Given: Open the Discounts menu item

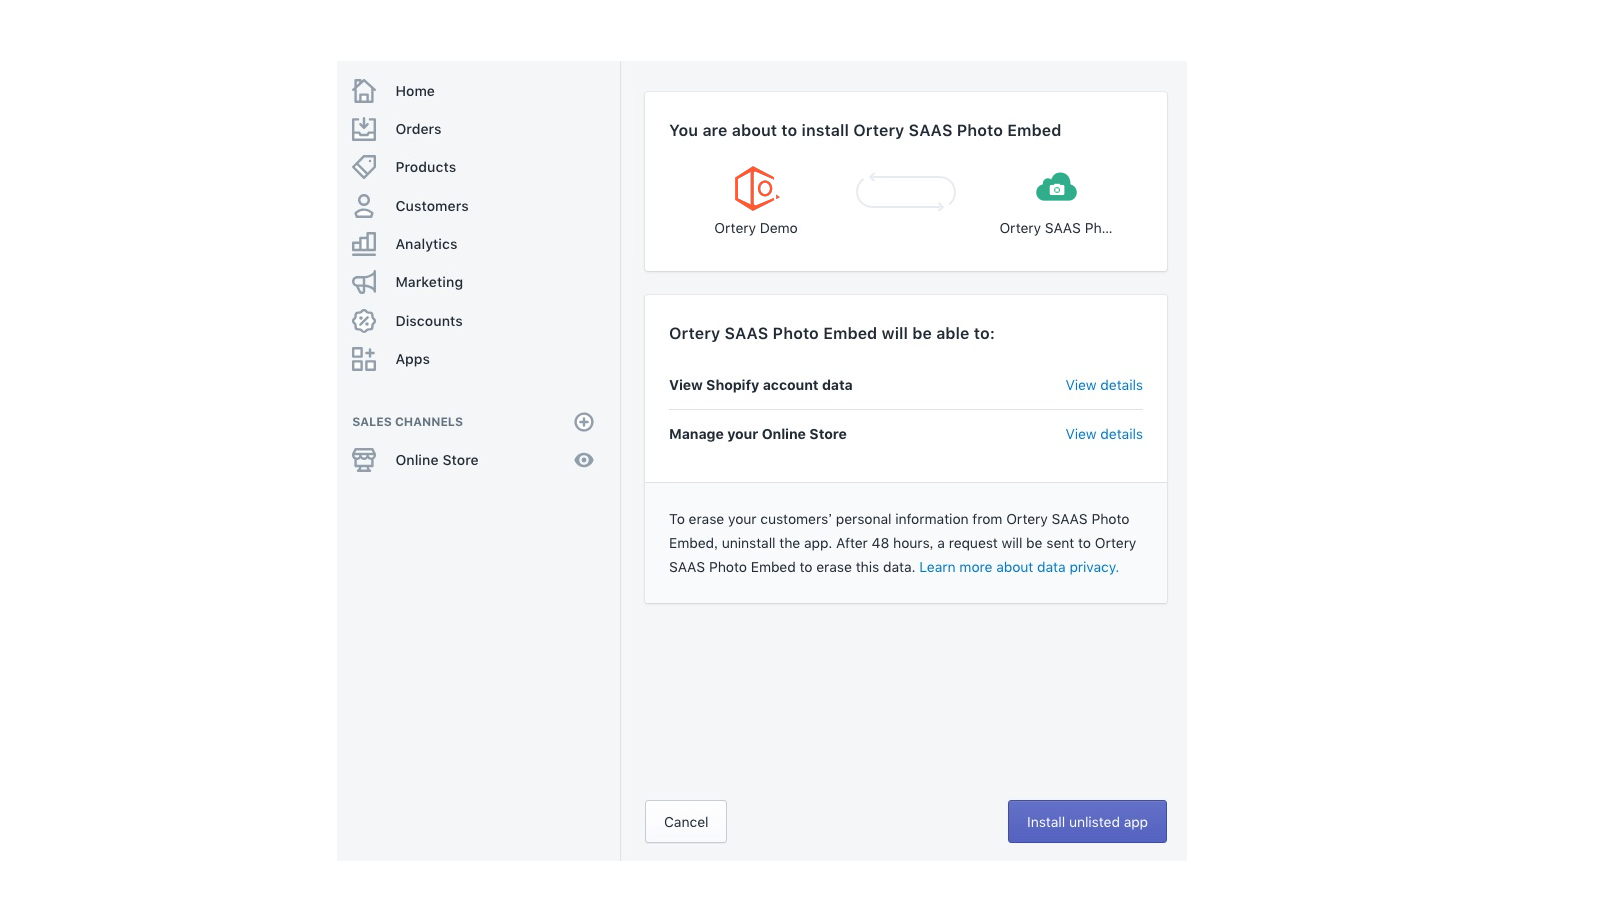Looking at the screenshot, I should tap(428, 321).
